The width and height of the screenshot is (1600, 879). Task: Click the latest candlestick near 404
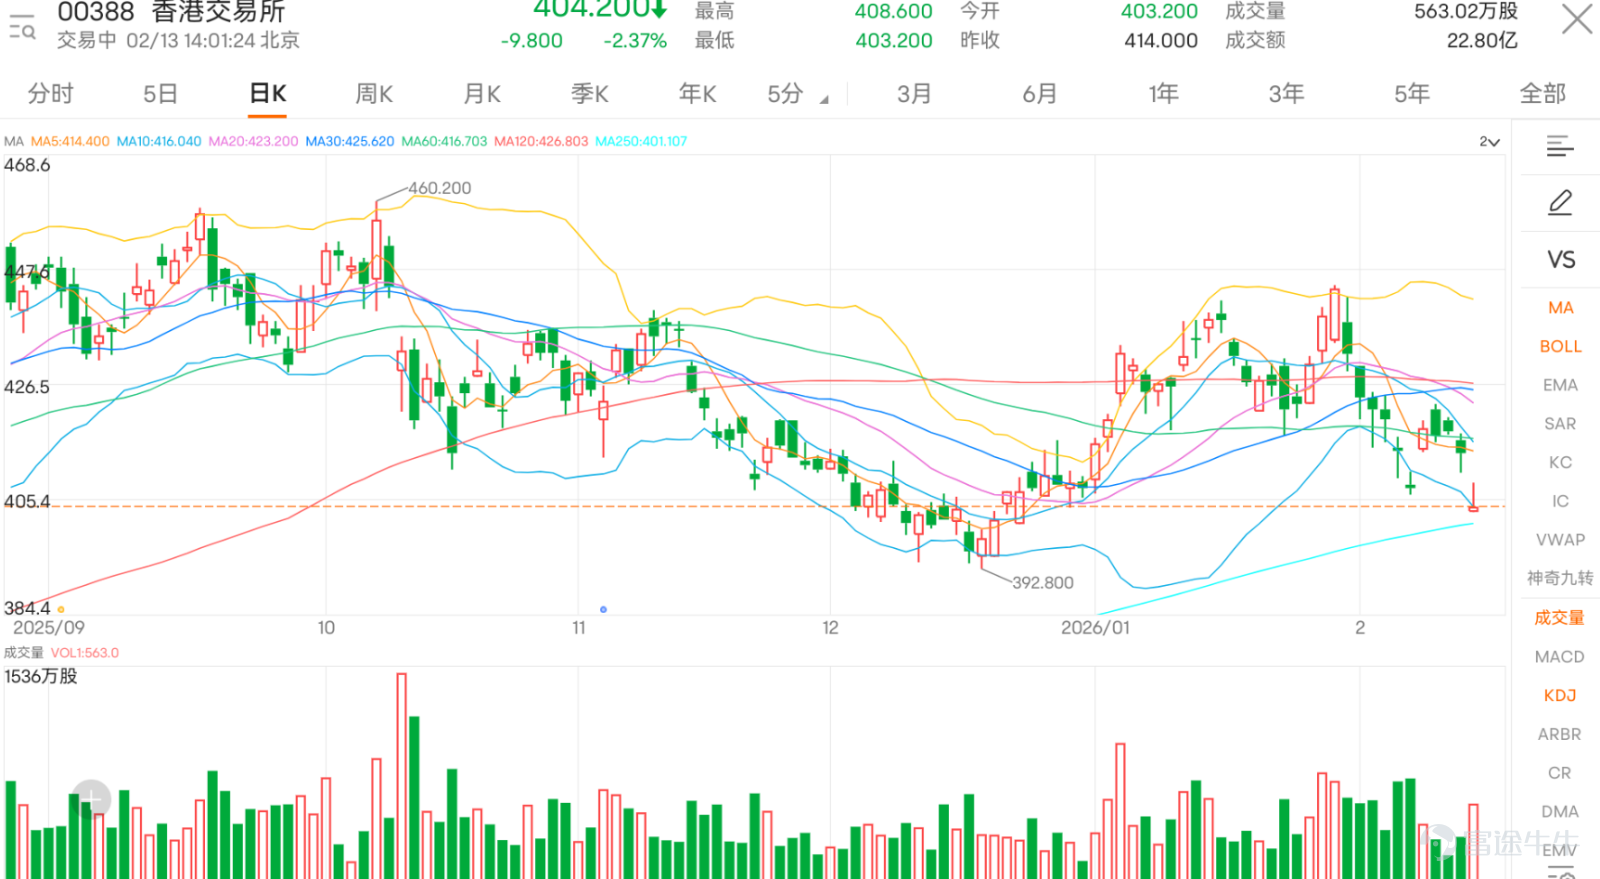(x=1473, y=498)
